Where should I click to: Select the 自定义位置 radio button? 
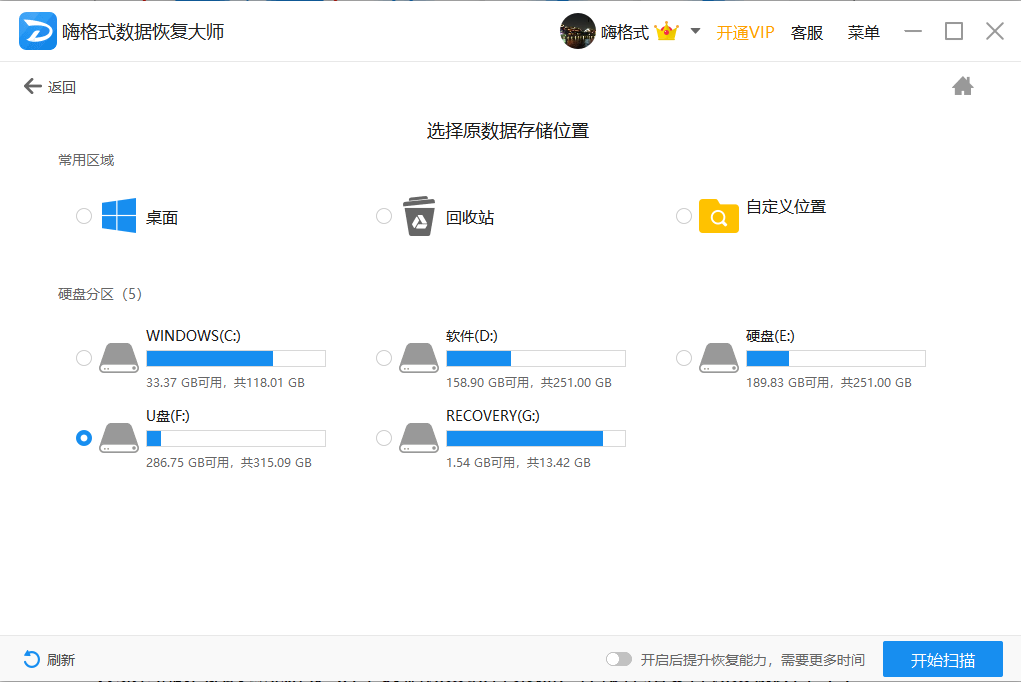pos(684,216)
